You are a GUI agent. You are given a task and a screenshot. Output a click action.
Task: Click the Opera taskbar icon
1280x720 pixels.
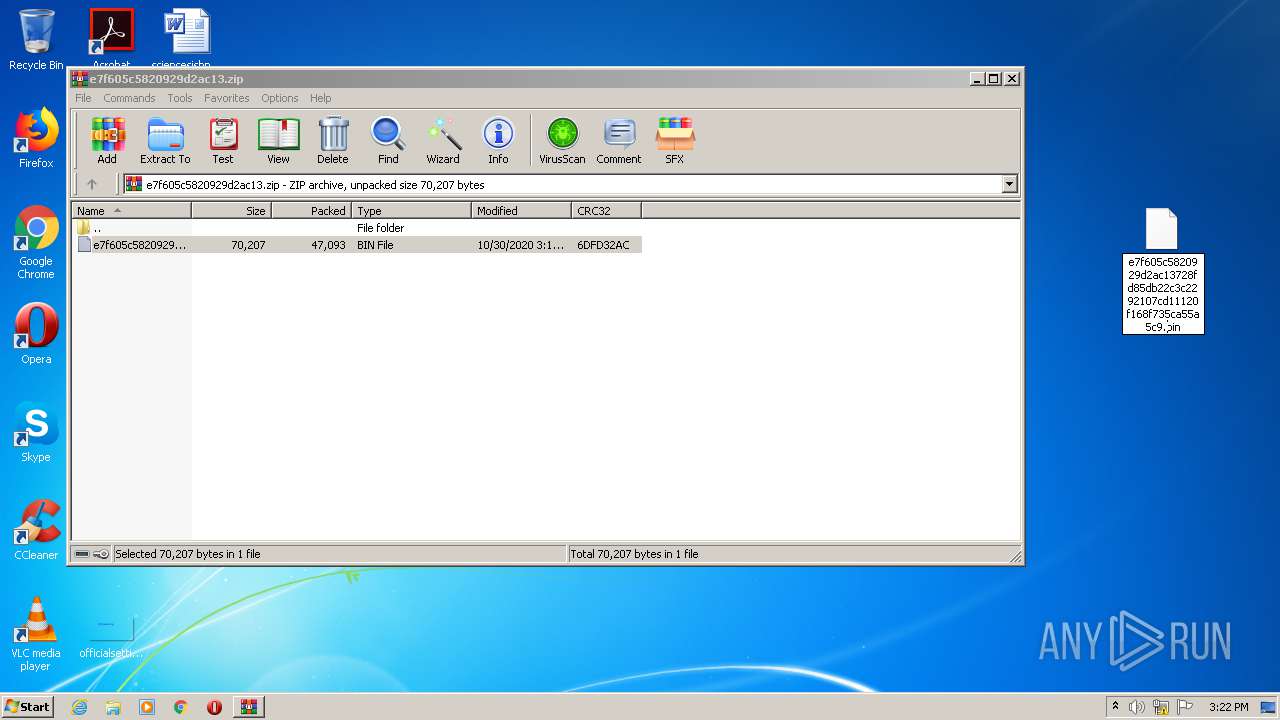[214, 707]
